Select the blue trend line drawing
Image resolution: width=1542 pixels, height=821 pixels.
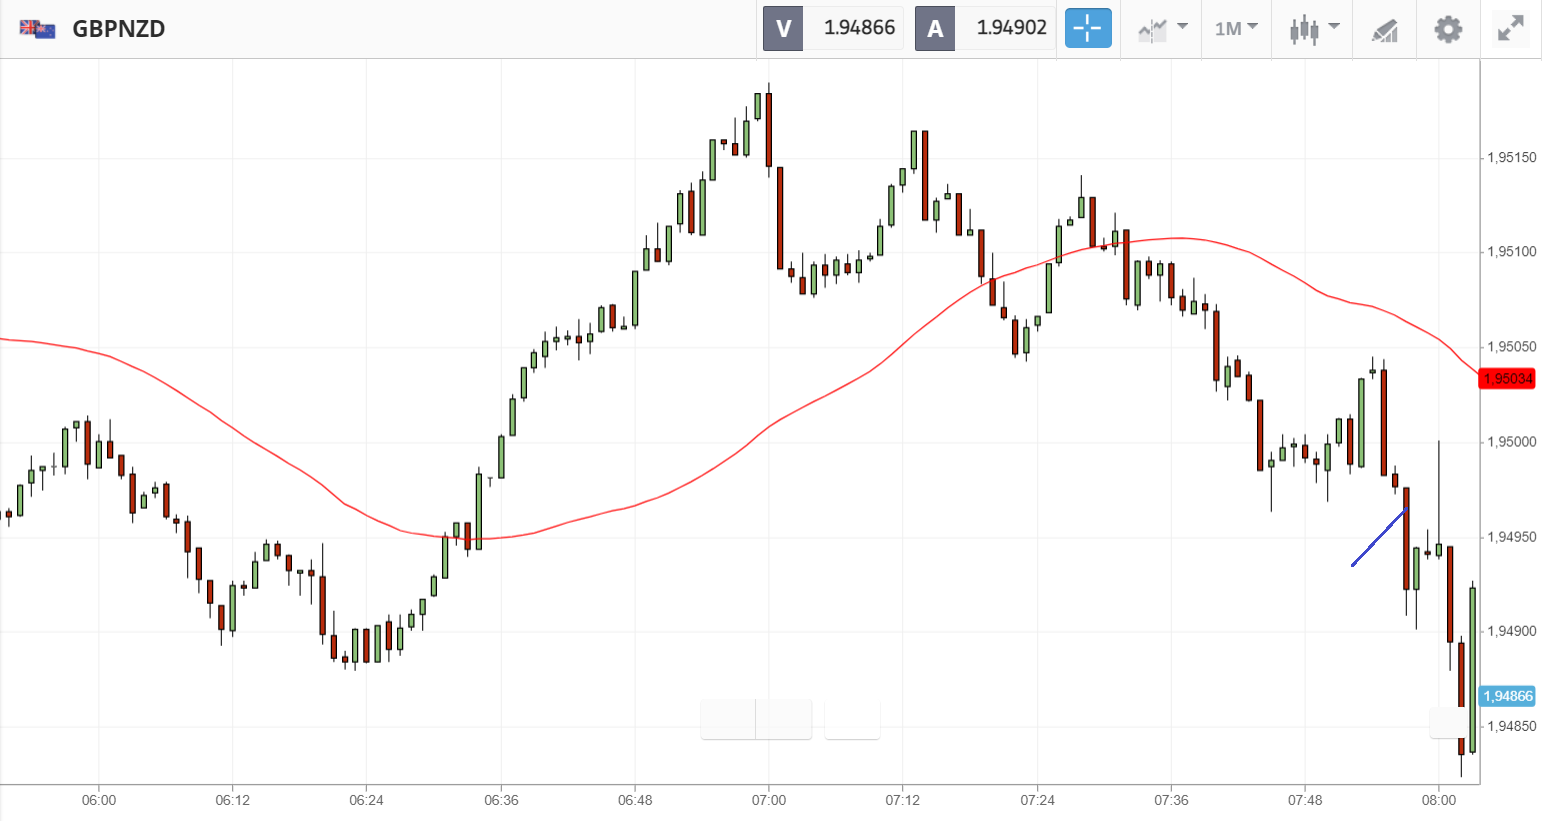tap(1379, 538)
